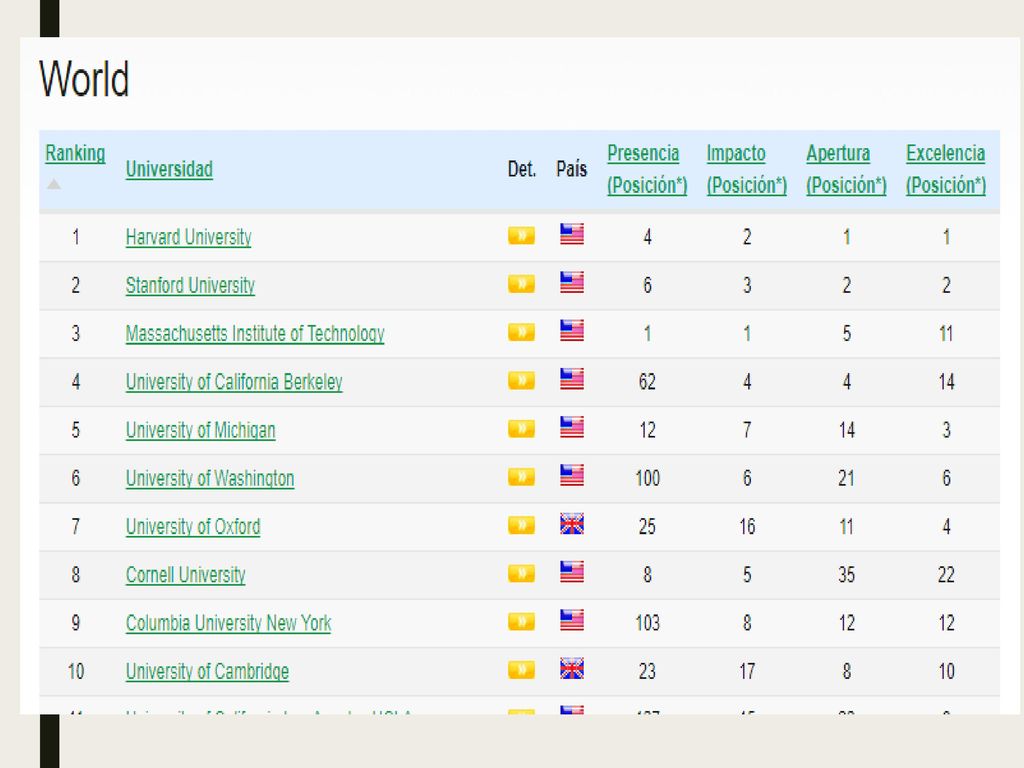Viewport: 1024px width, 768px height.
Task: Open the University of Cambridge link
Action: coord(207,672)
